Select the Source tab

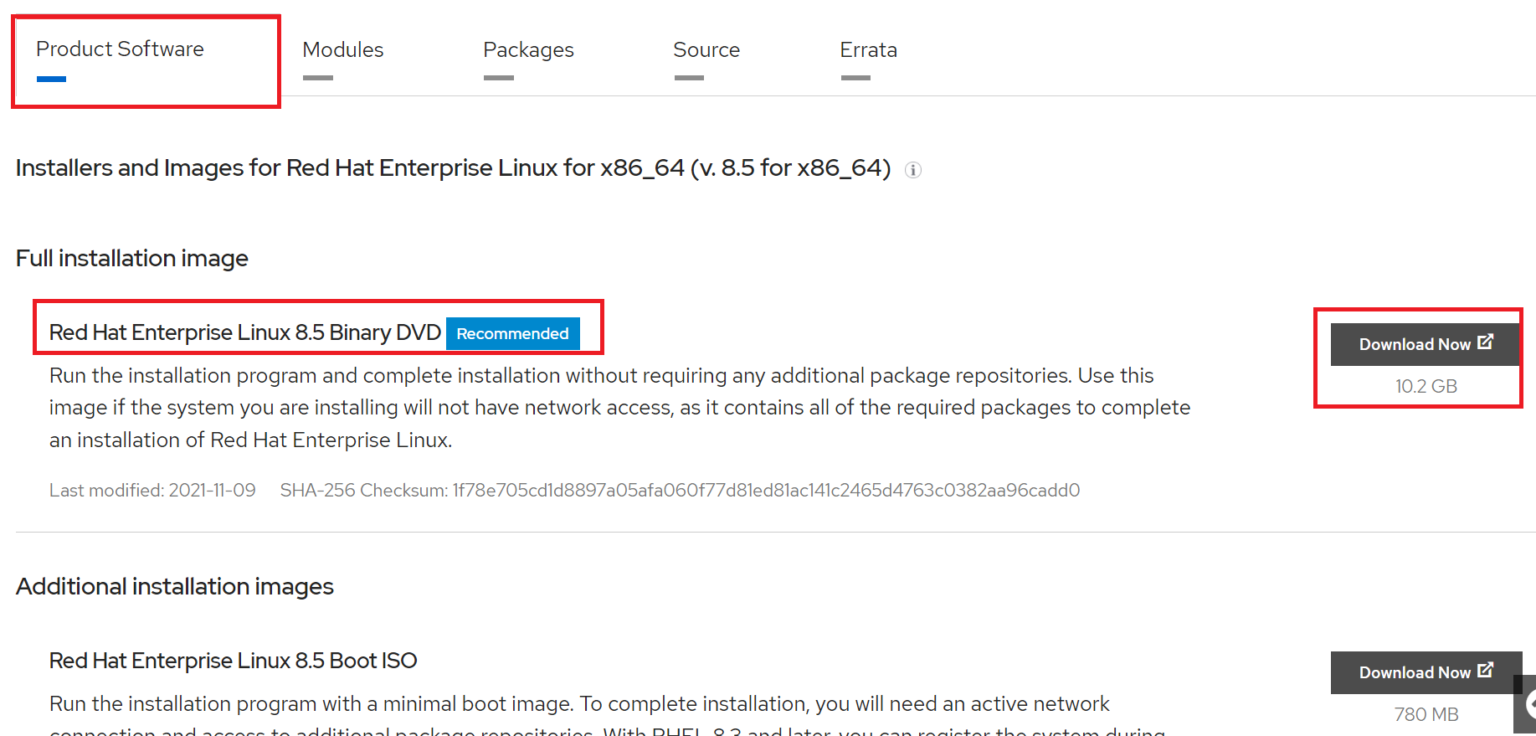[707, 49]
